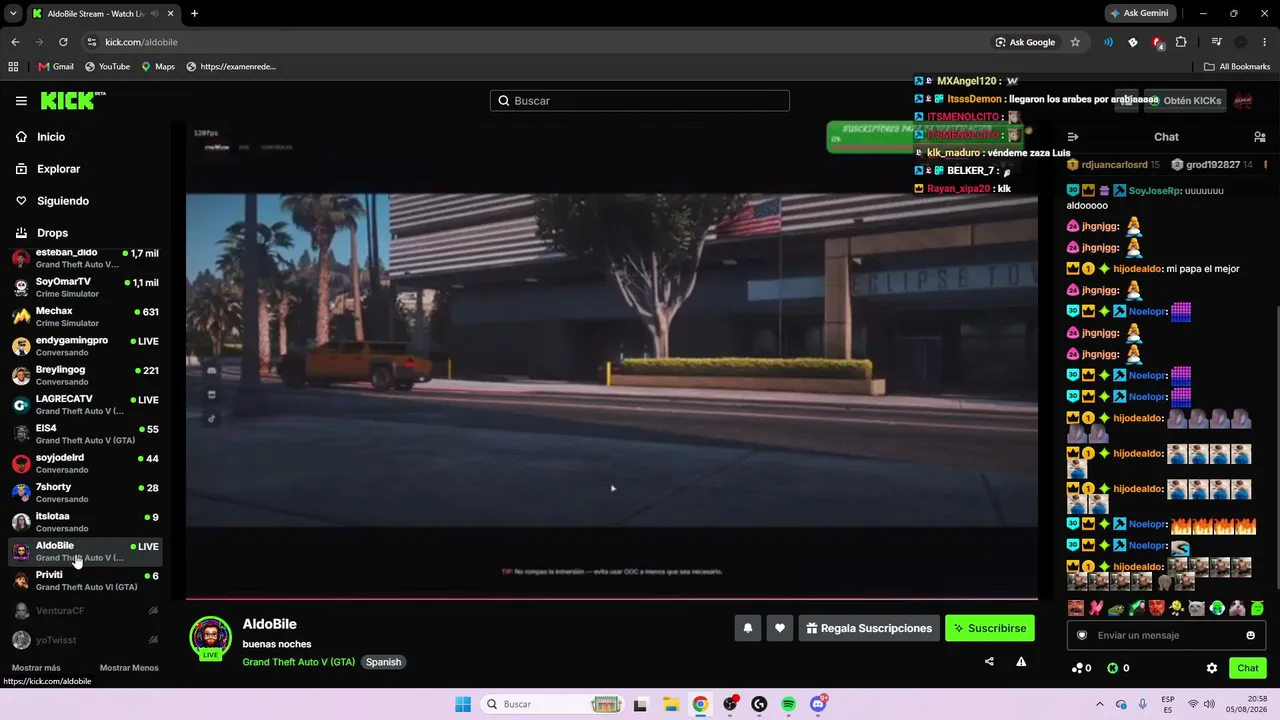Open Chrome extensions puzzle icon
The image size is (1280, 720).
click(x=1181, y=42)
